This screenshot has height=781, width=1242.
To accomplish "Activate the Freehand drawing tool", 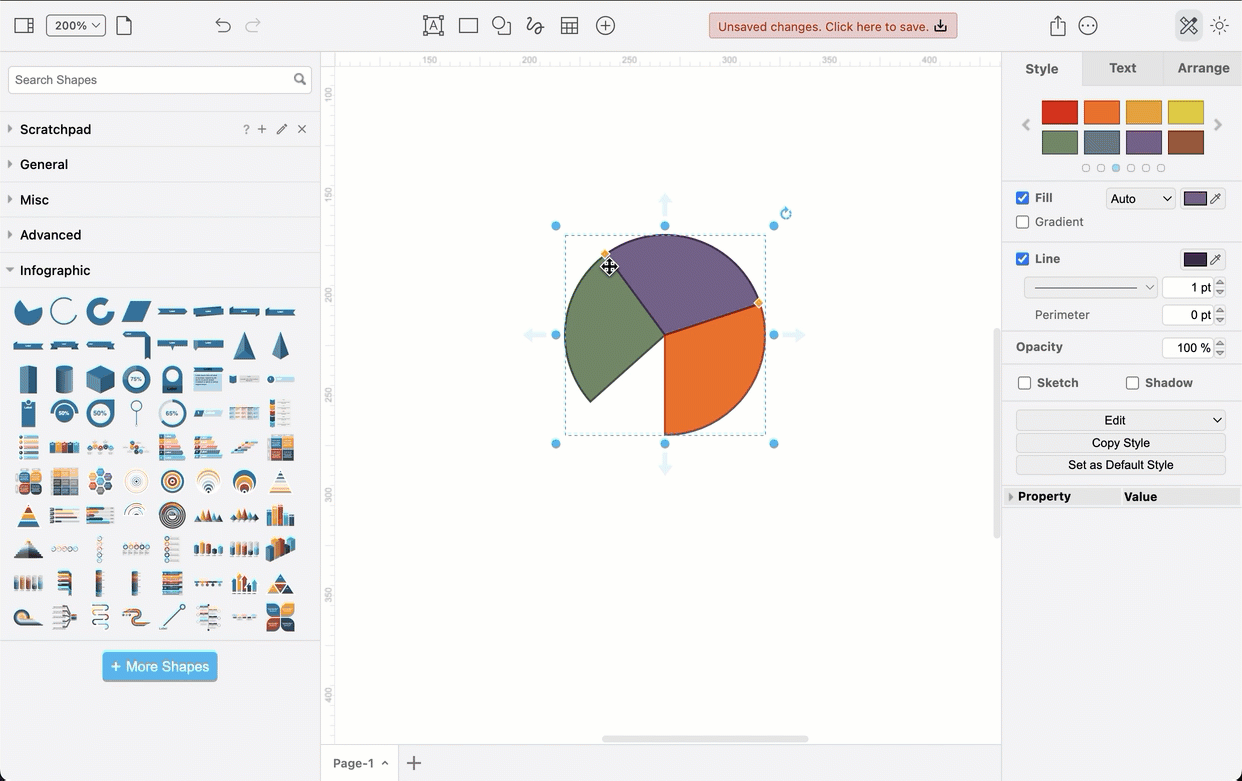I will click(x=534, y=25).
